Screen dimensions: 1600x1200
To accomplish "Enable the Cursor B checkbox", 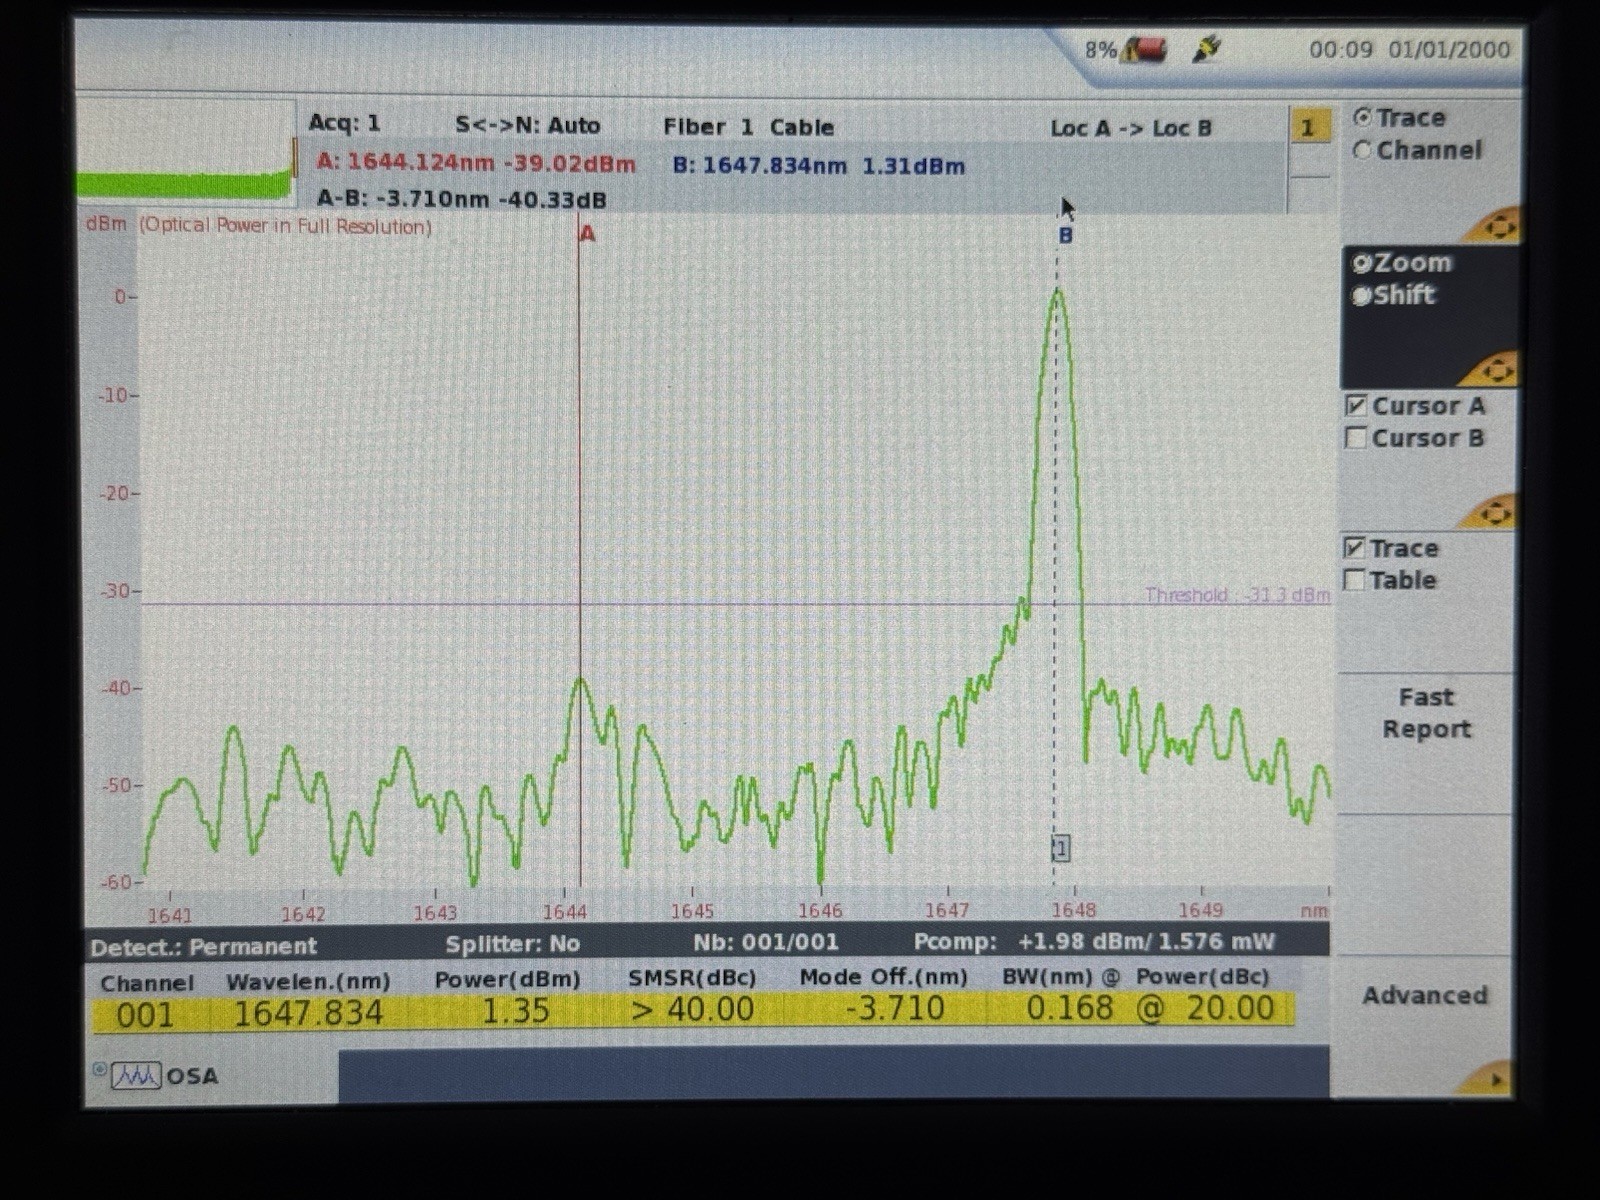I will [1357, 438].
